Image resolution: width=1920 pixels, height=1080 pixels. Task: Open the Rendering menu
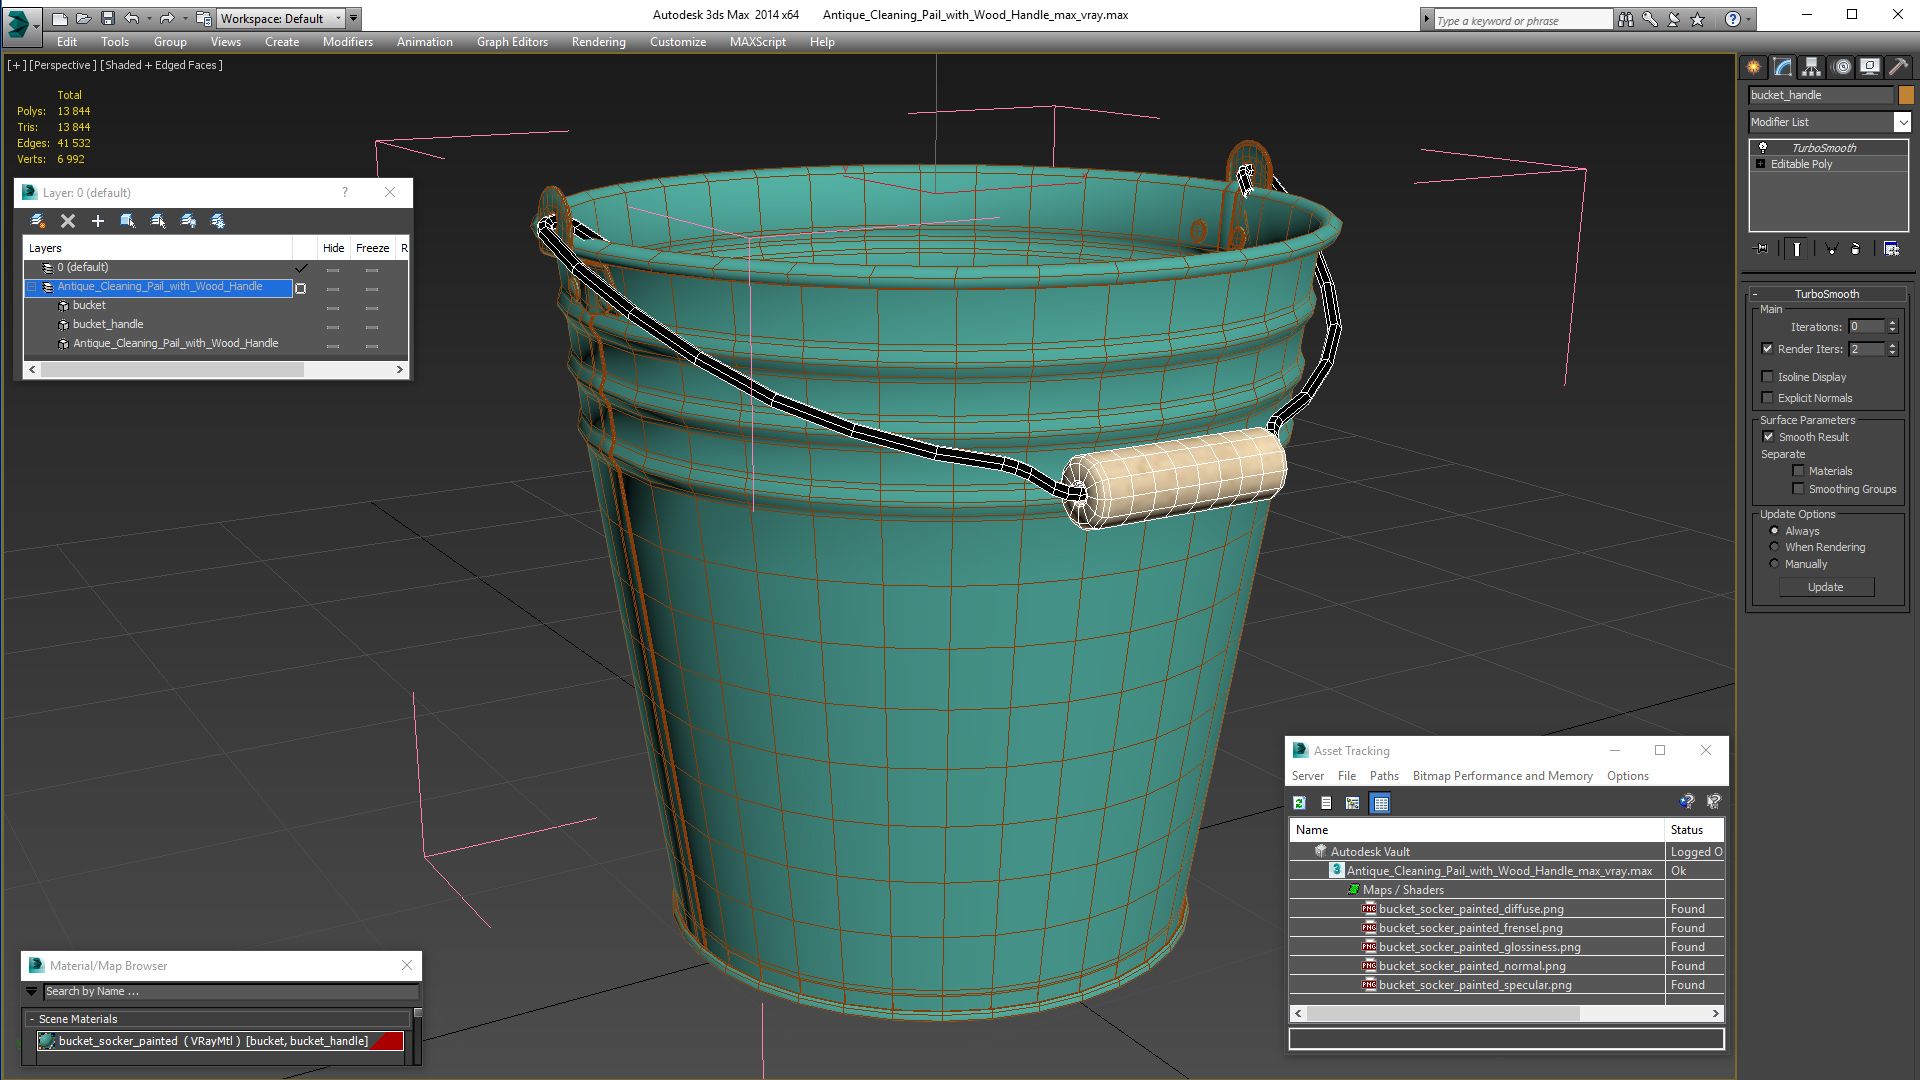[599, 42]
